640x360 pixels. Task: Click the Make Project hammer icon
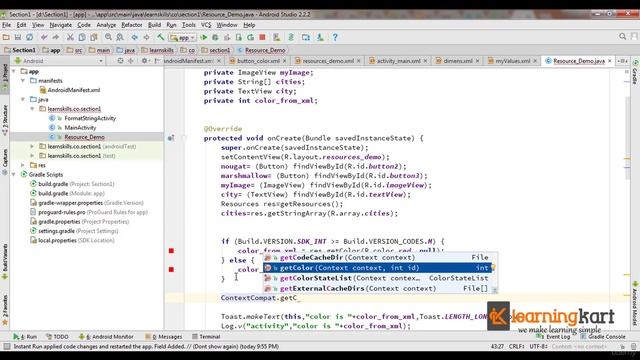[160, 37]
